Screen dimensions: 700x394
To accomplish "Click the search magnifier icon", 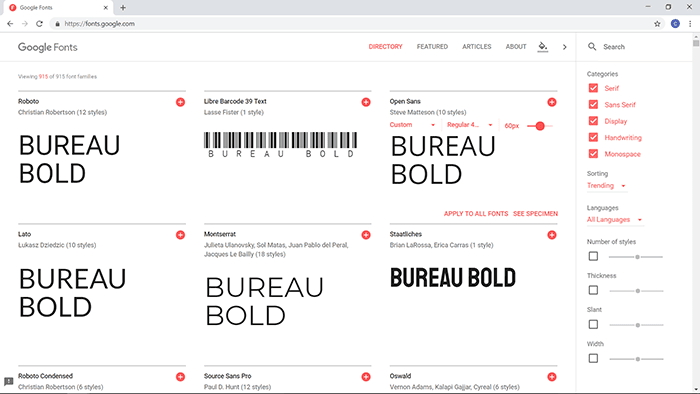I will click(592, 46).
